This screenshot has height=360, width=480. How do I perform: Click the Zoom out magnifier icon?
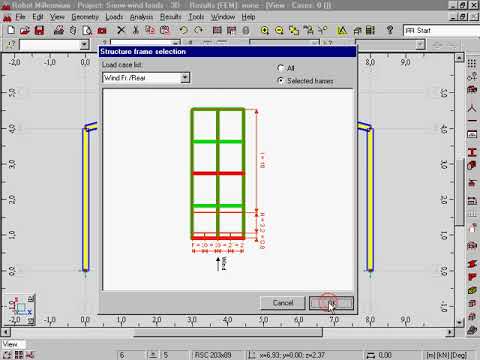[x=279, y=30]
